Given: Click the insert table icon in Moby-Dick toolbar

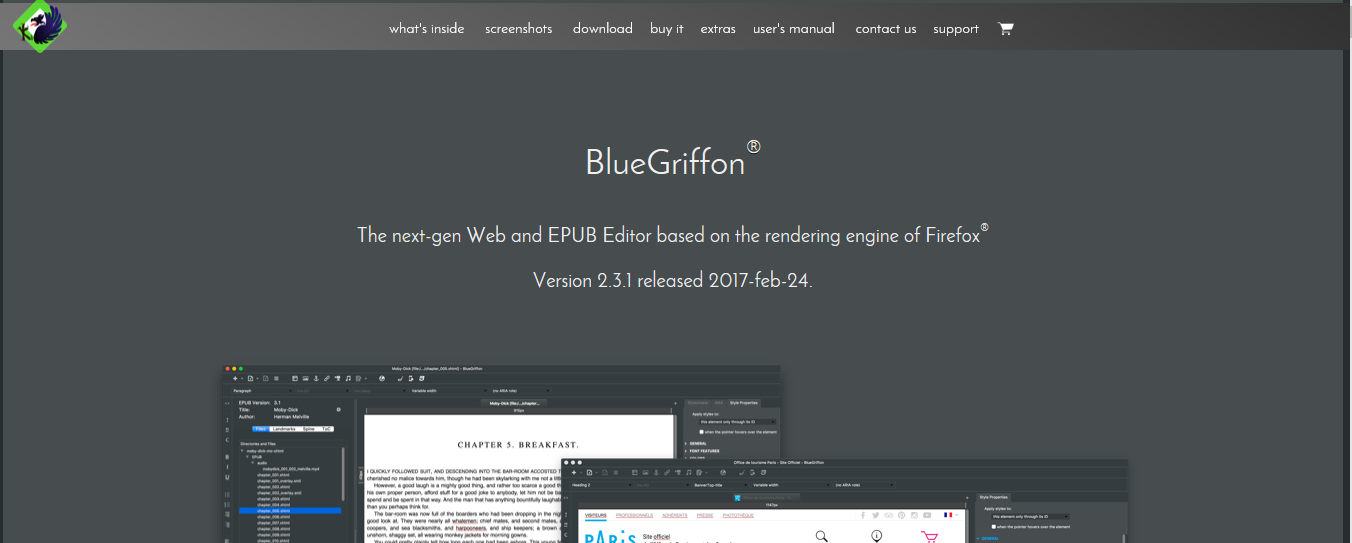Looking at the screenshot, I should 295,378.
